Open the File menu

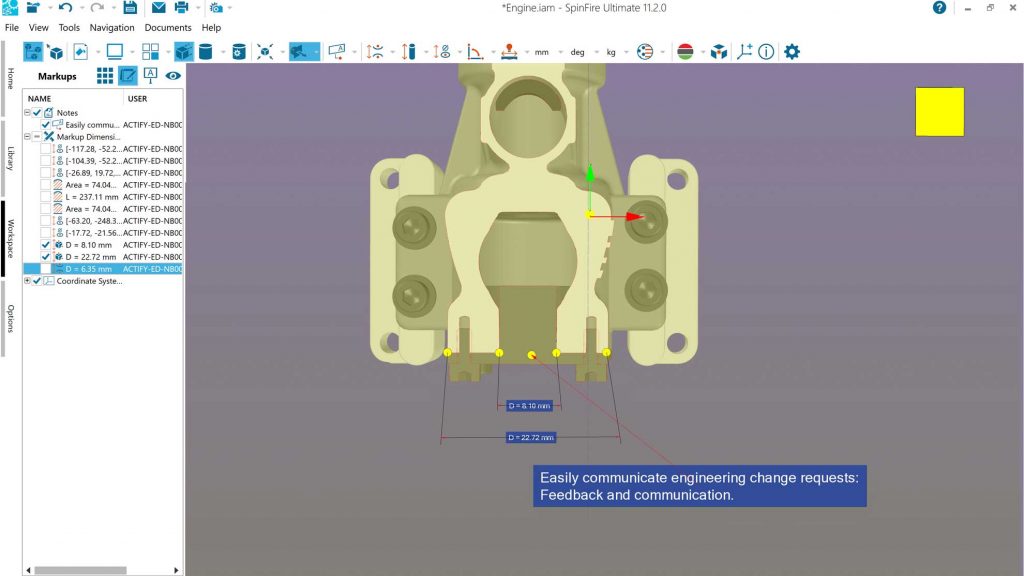click(12, 27)
